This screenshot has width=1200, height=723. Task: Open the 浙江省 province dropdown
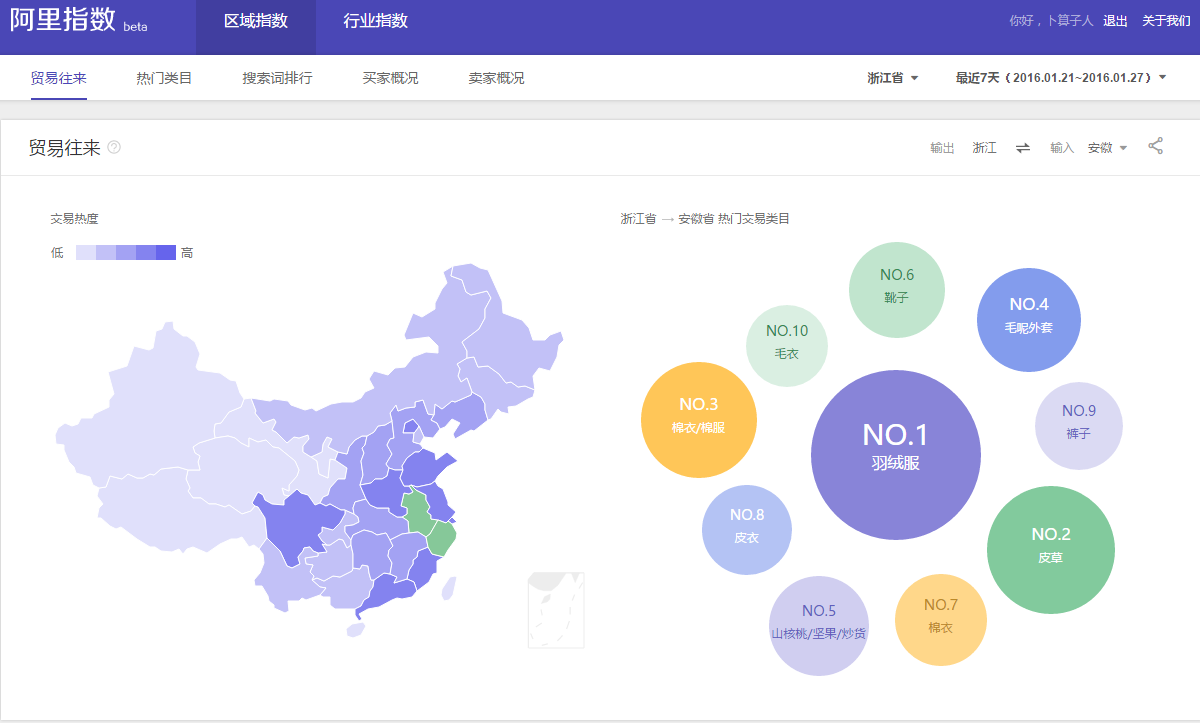tap(893, 78)
